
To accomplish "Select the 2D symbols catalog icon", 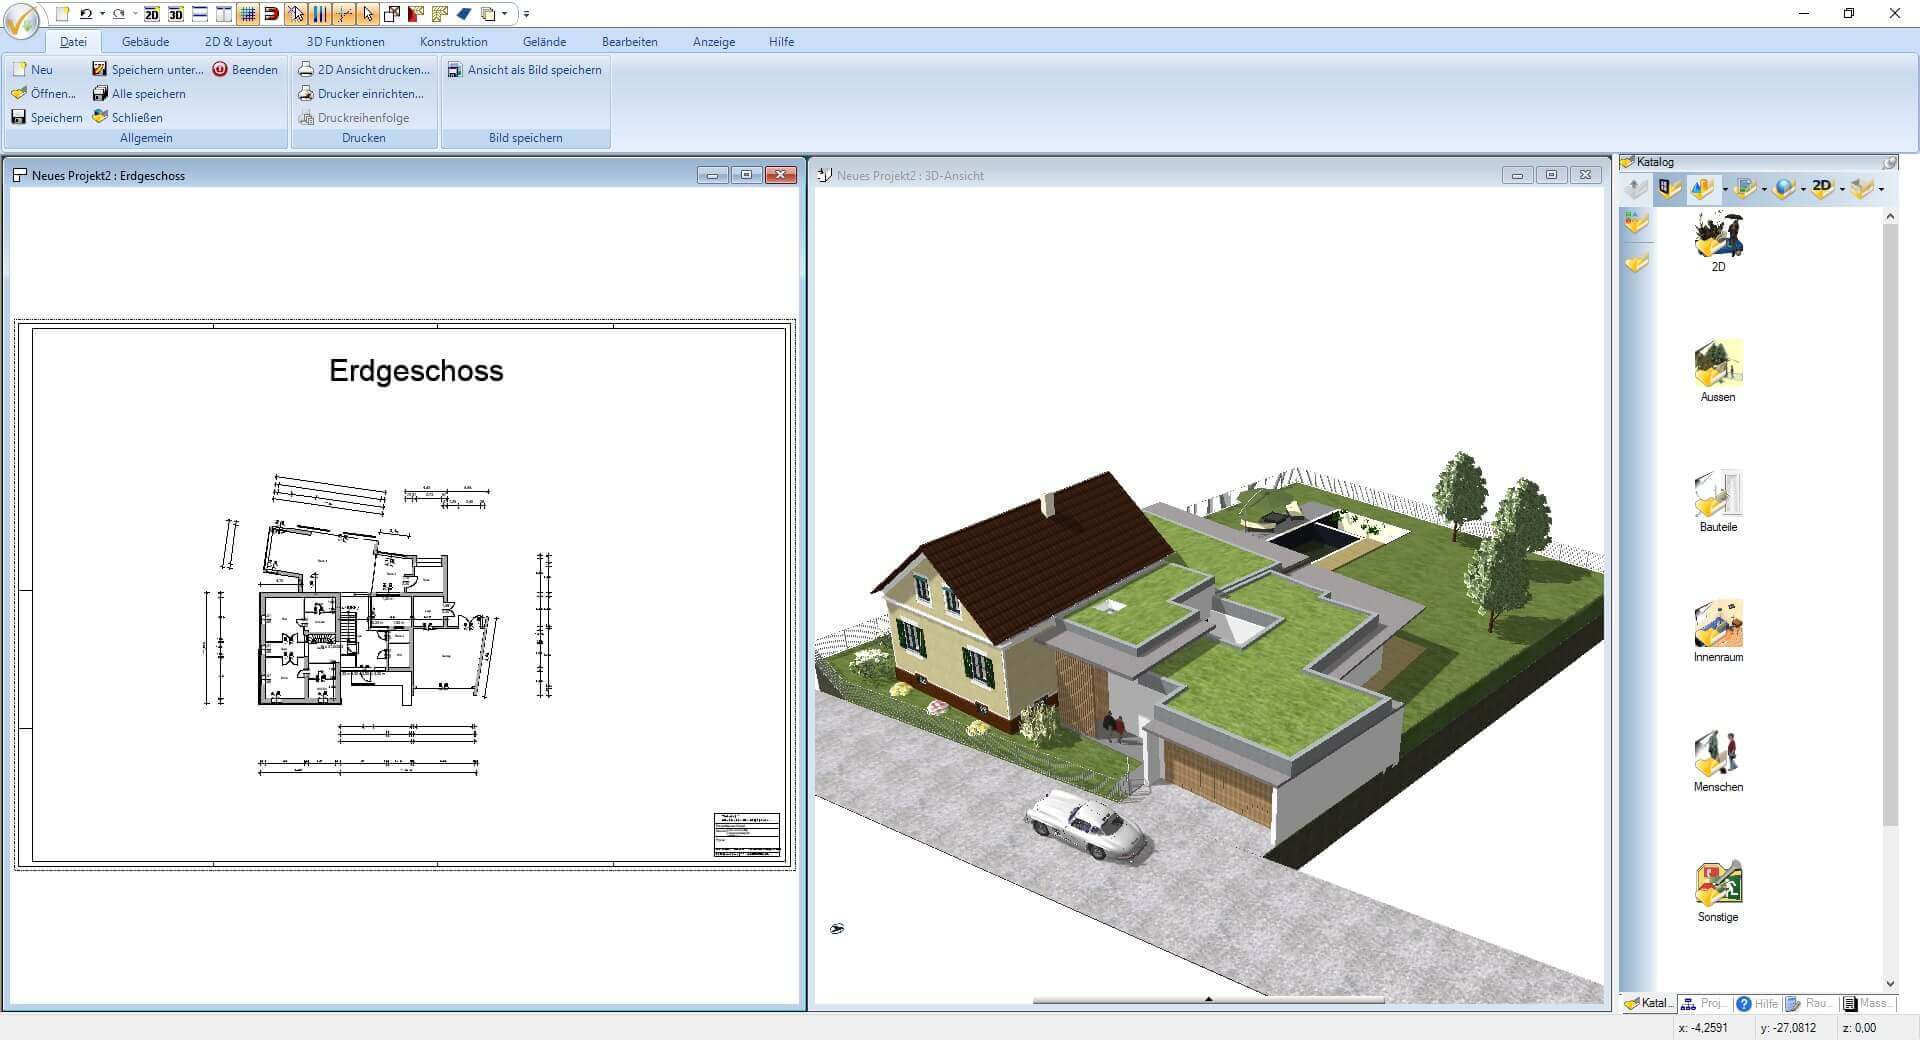I will point(1717,238).
